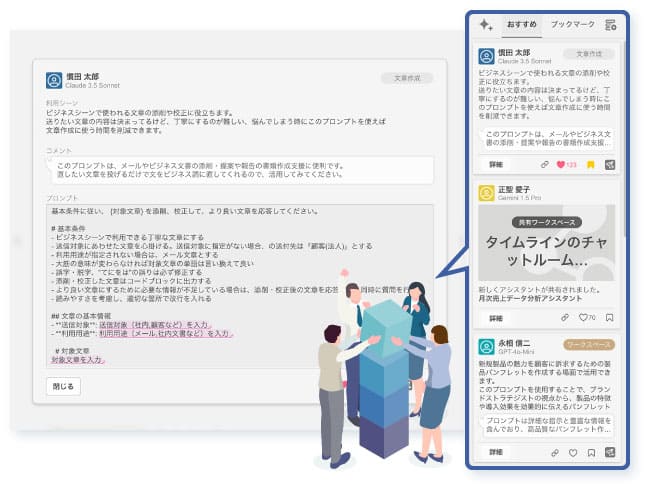Screen dimensions: 650x490
Task: Click the grid icon on 慣田 太郎 card
Action: pos(610,165)
